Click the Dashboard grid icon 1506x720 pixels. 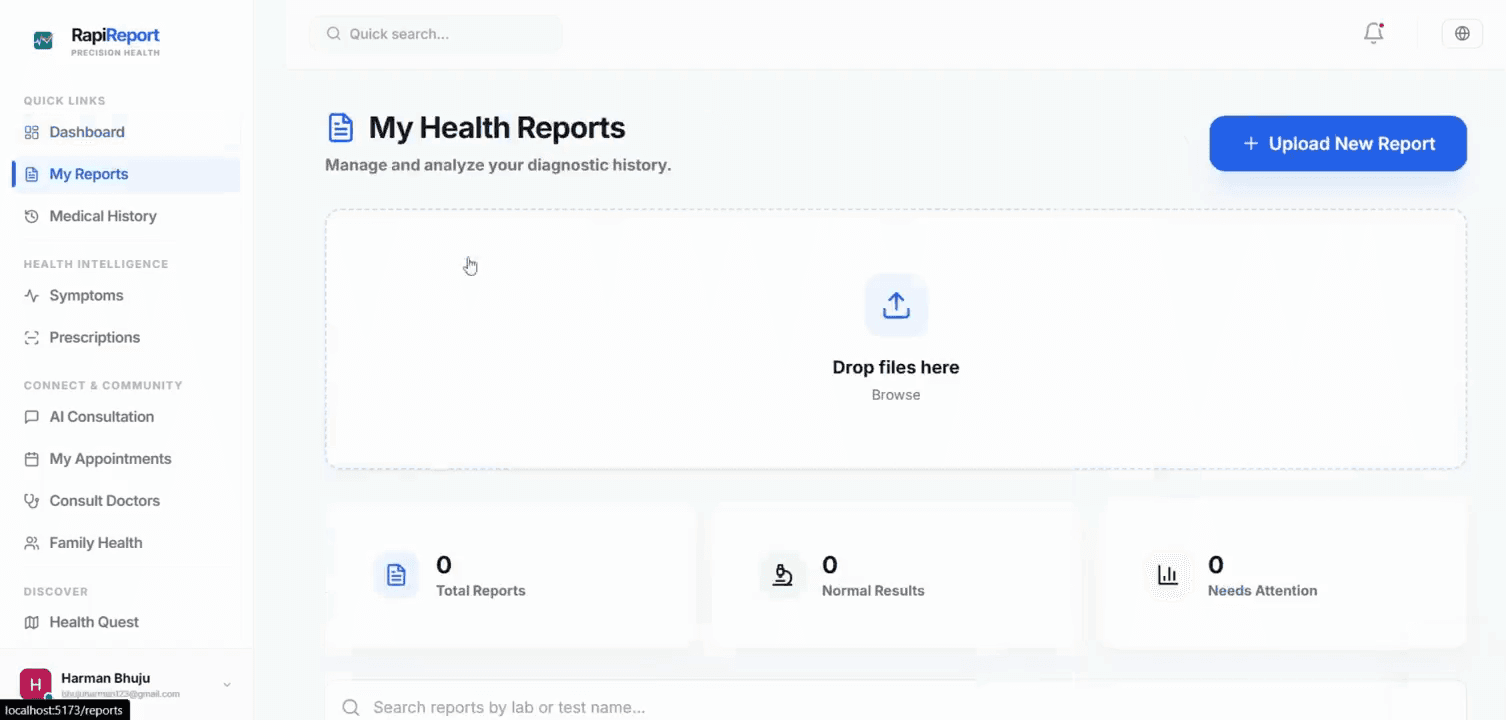[x=32, y=132]
